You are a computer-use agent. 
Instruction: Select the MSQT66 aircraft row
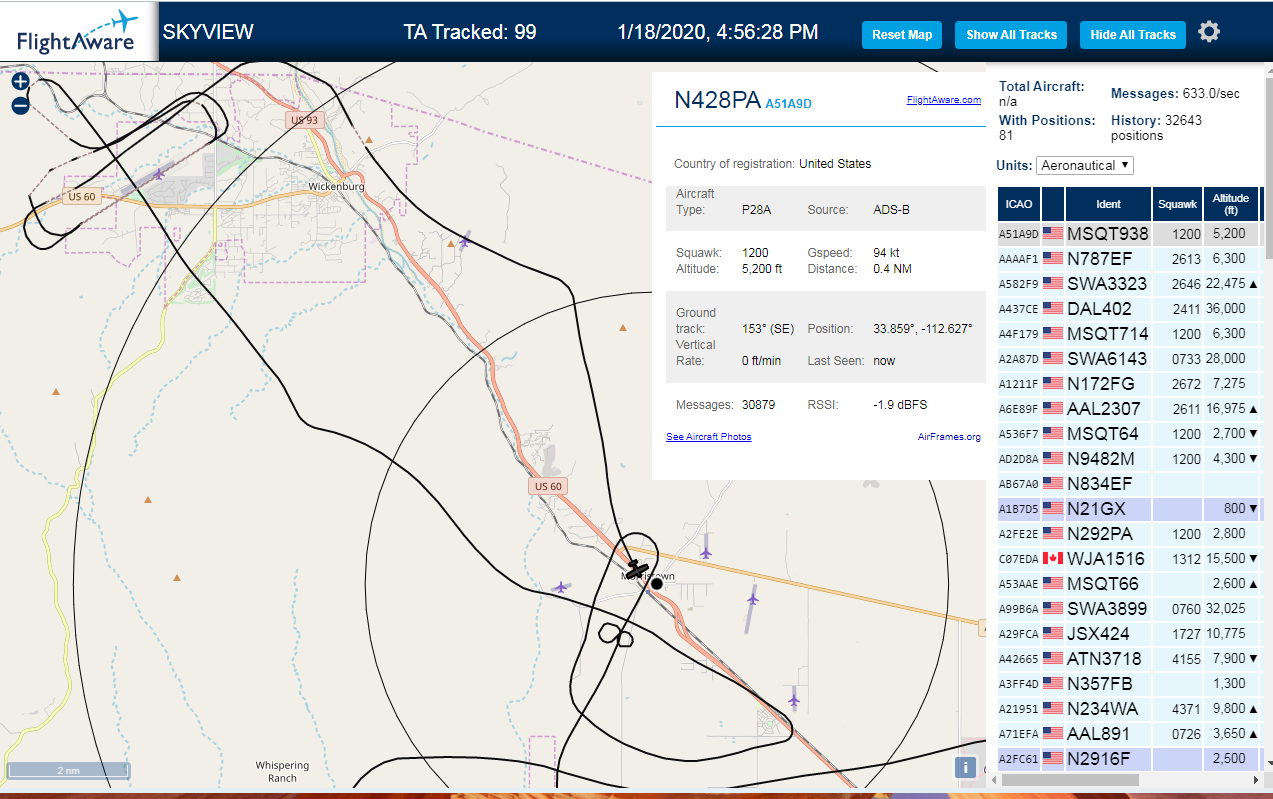point(1129,583)
